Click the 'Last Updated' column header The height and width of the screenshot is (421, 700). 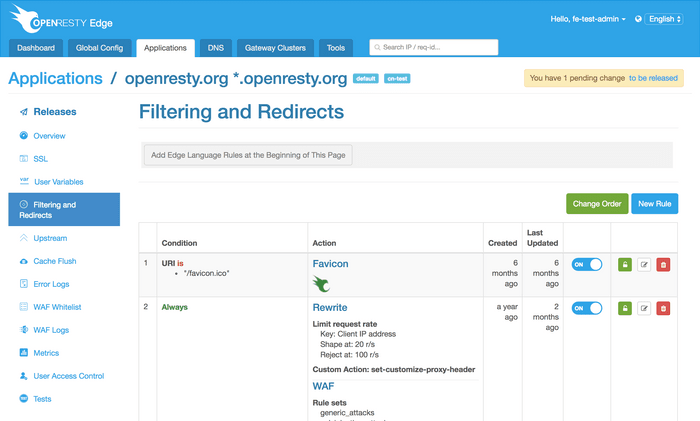coord(542,238)
